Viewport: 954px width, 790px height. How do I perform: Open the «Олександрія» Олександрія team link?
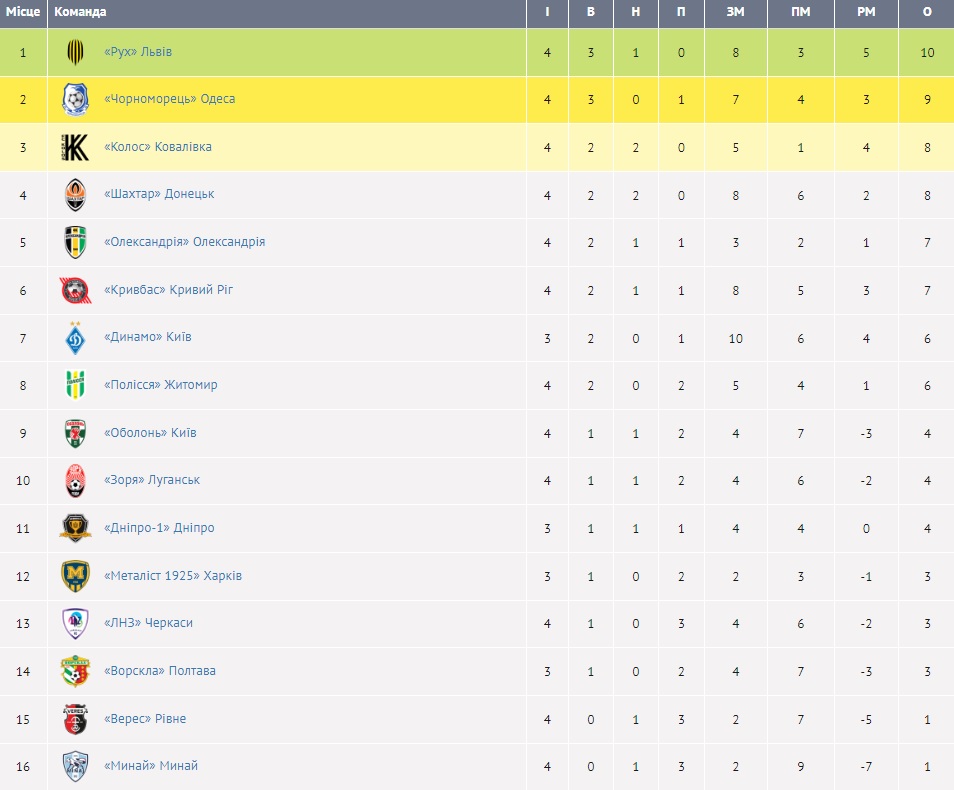coord(184,242)
